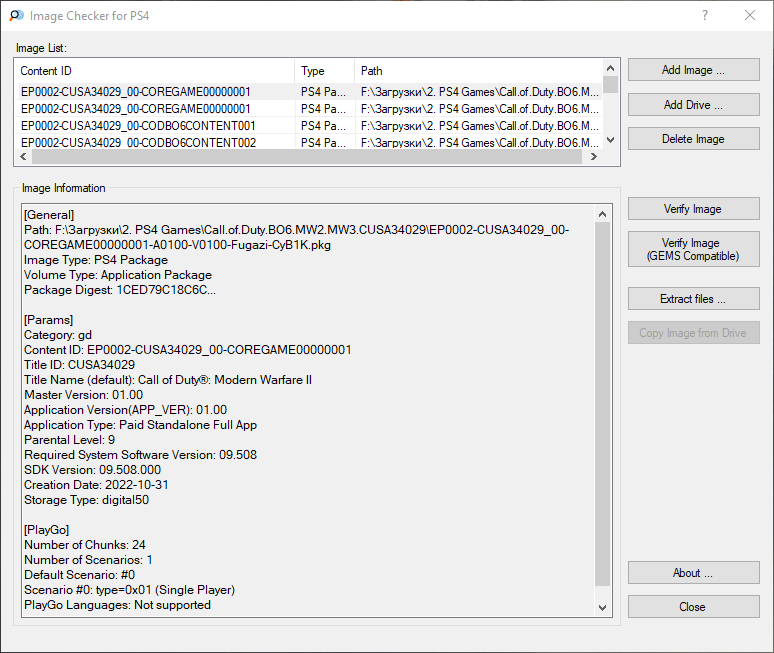The height and width of the screenshot is (653, 774).
Task: Open the About dialog
Action: pos(694,573)
